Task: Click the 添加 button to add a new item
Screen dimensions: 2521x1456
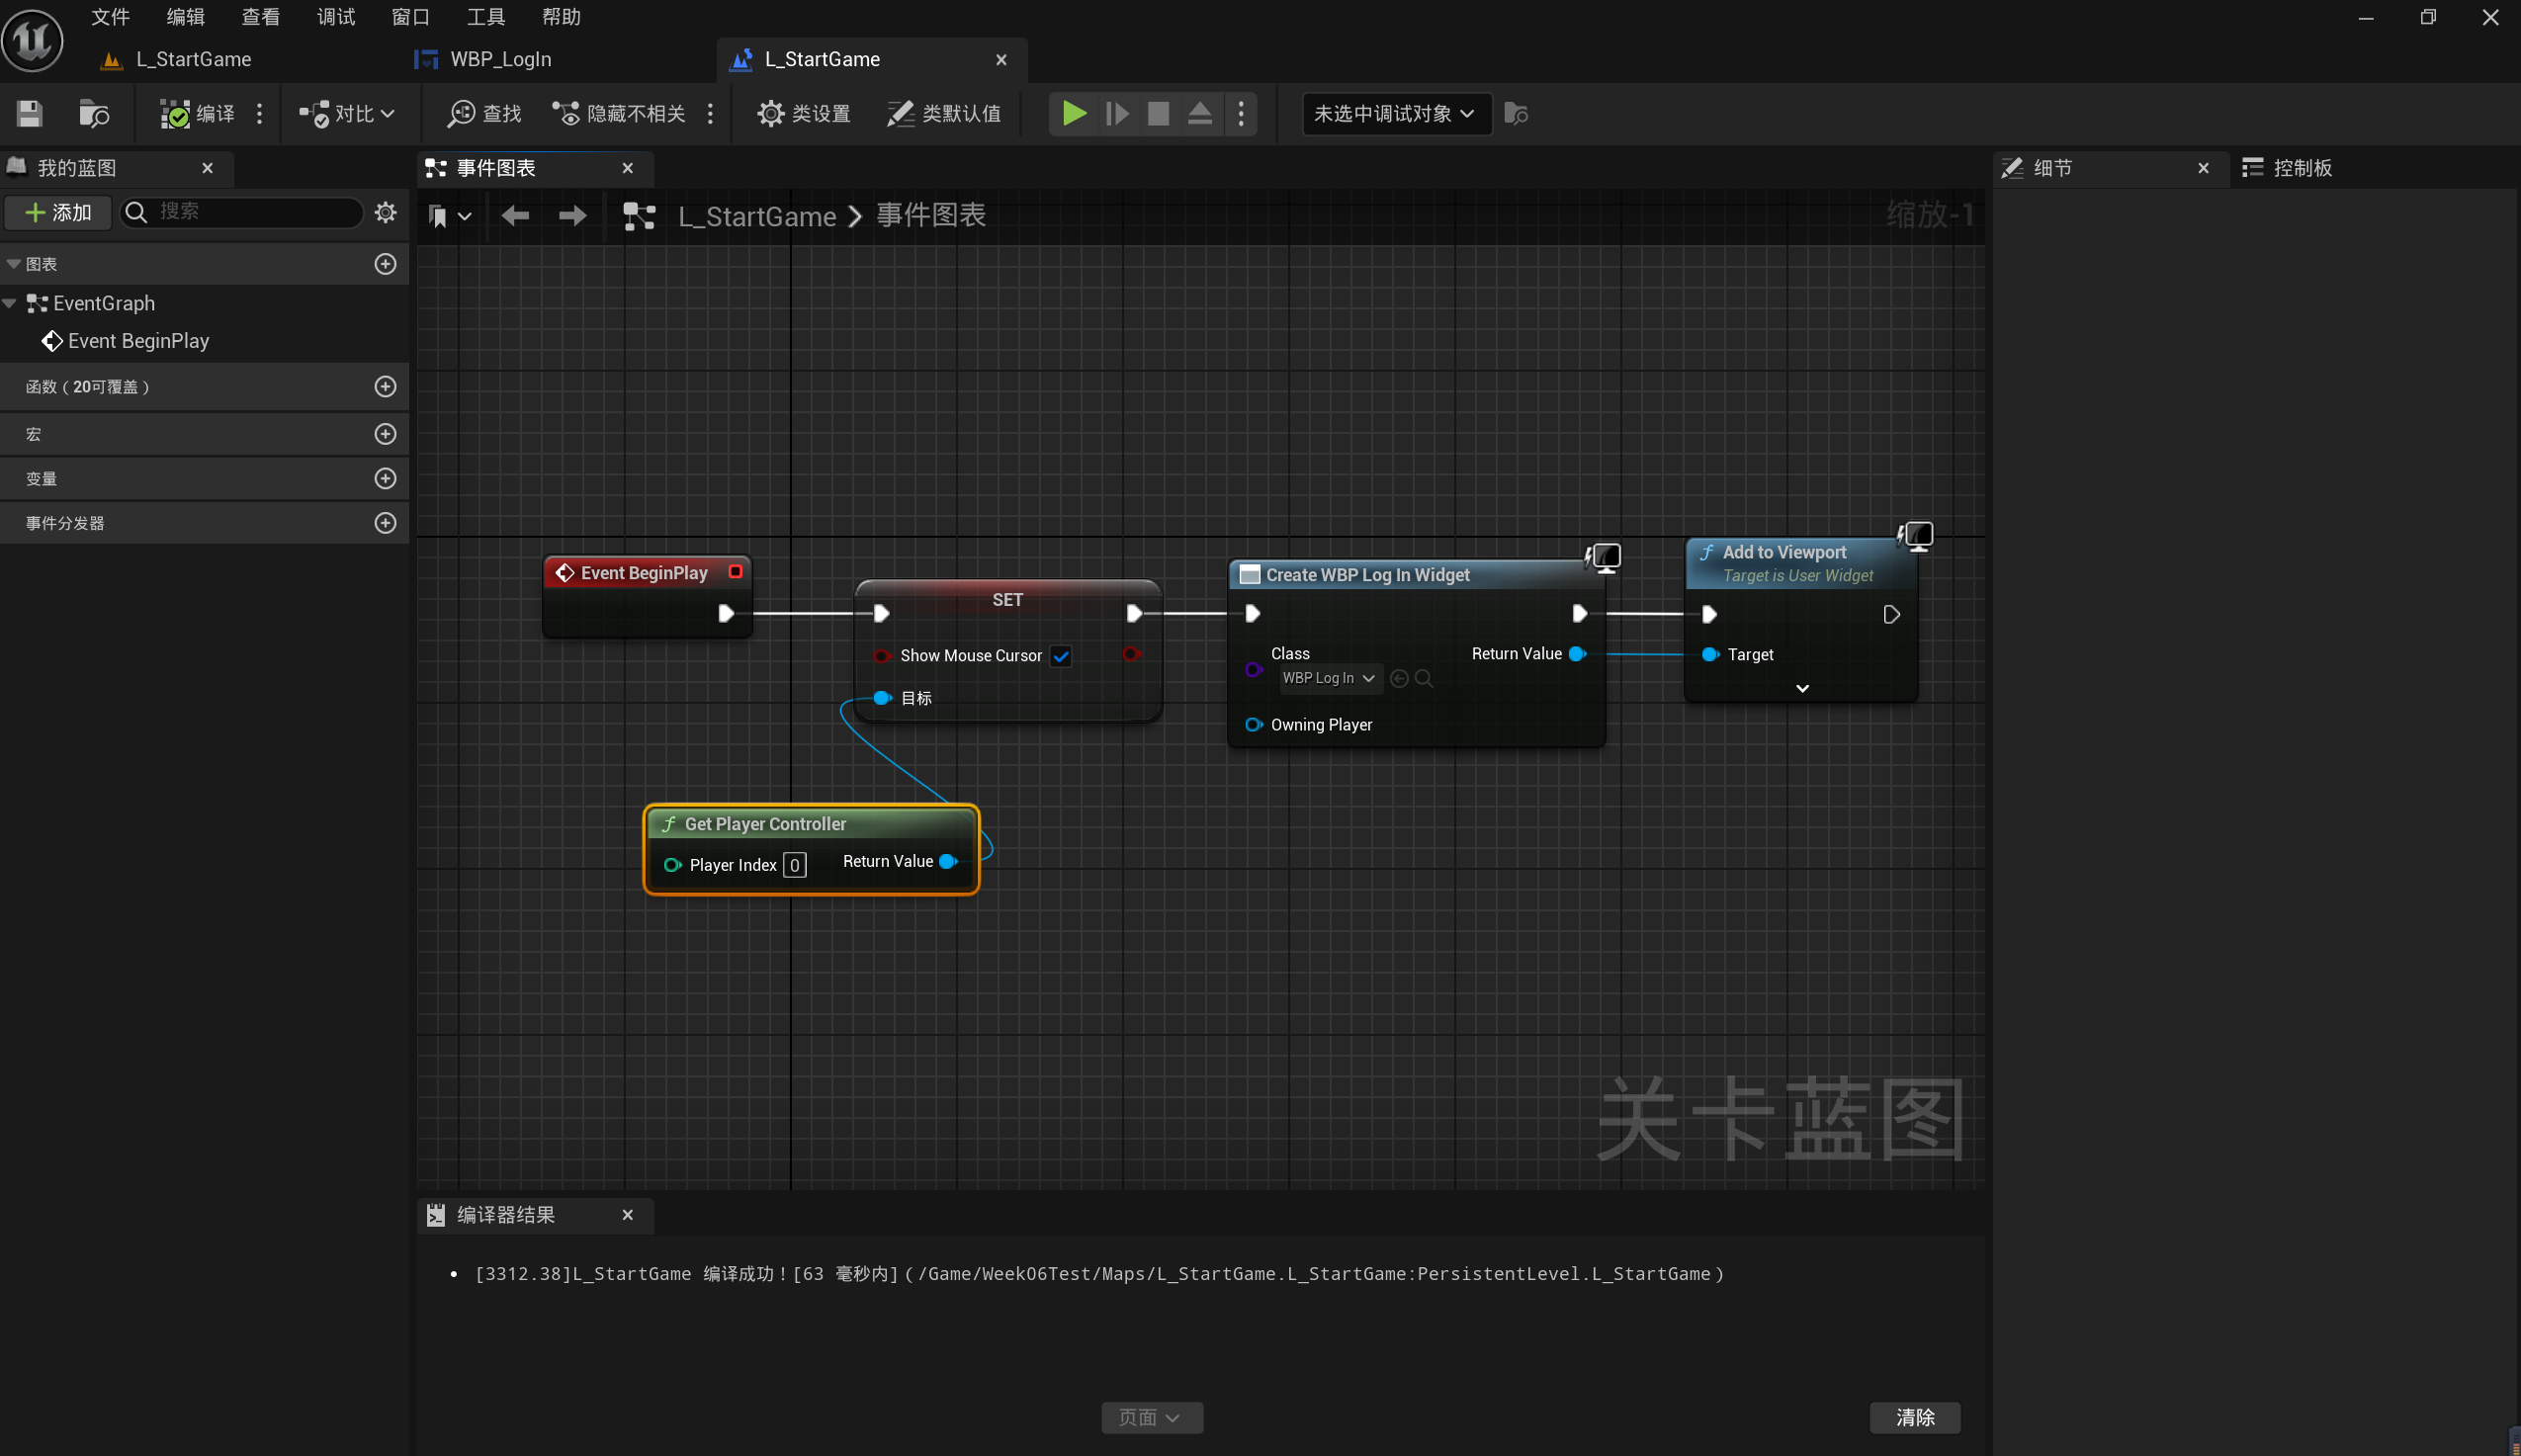Action: [x=57, y=212]
